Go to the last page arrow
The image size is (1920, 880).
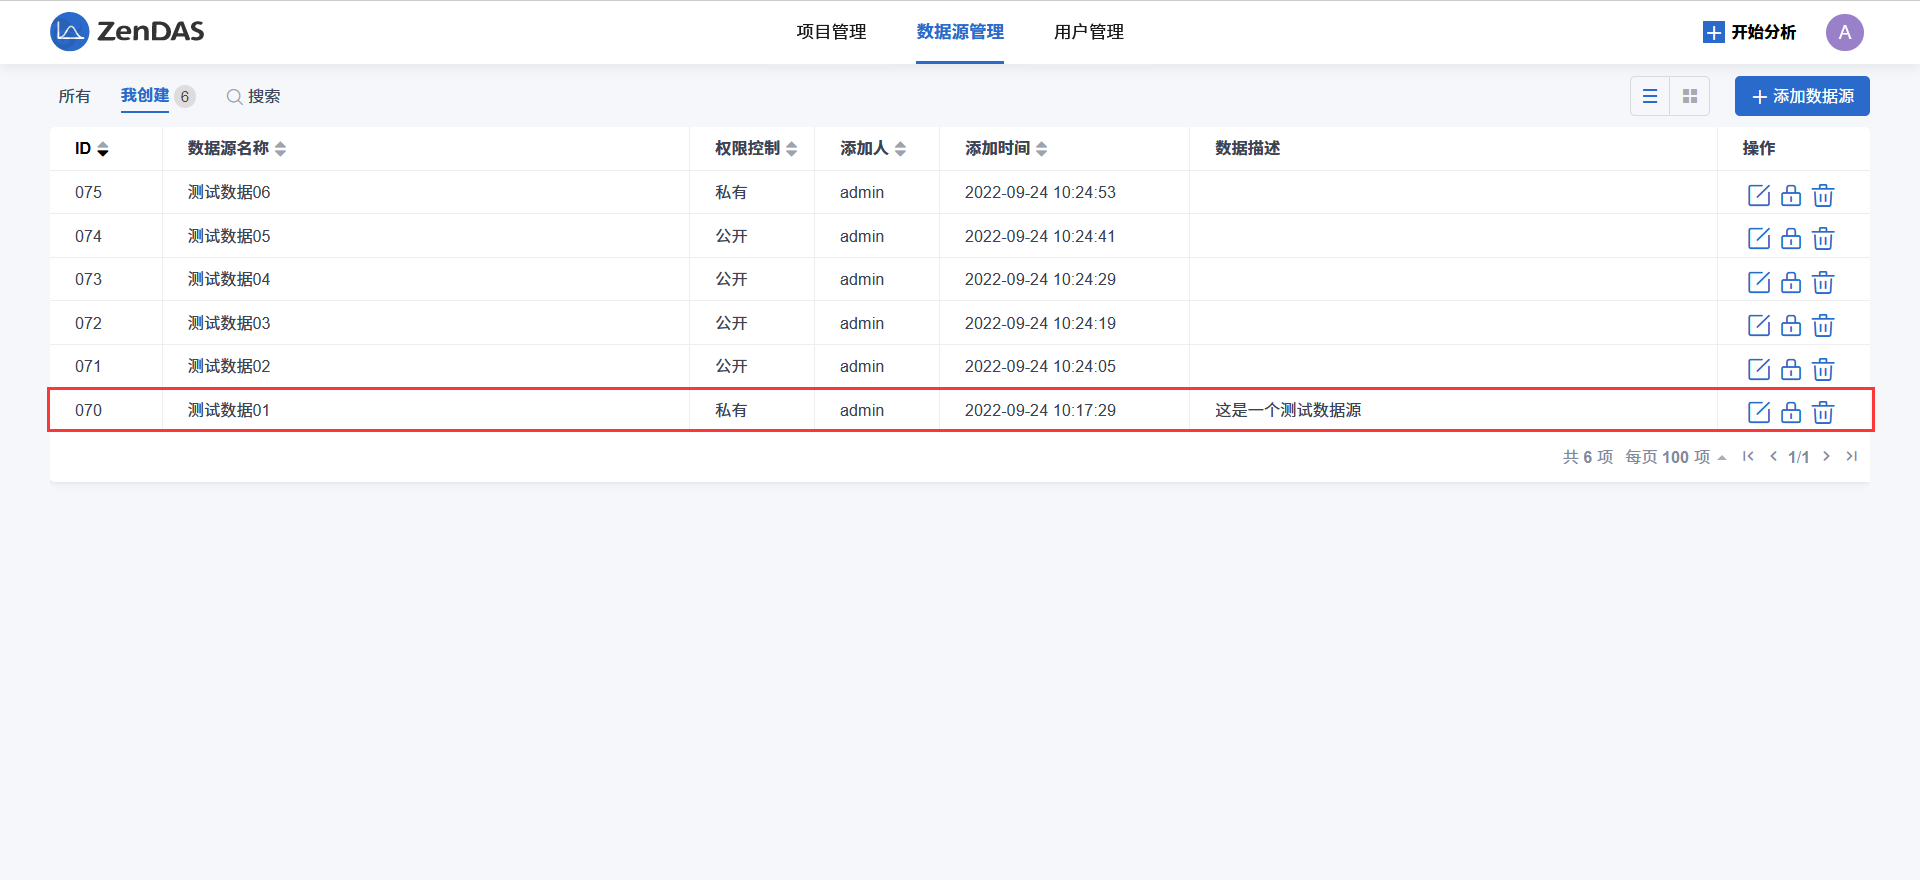click(x=1851, y=456)
